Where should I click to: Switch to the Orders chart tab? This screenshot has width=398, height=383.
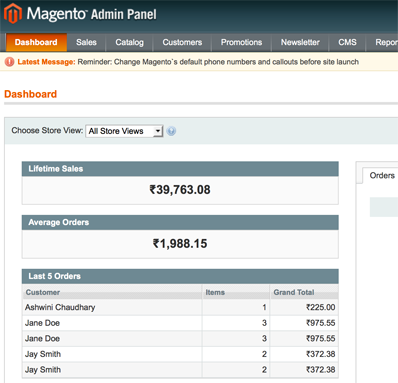tap(381, 175)
